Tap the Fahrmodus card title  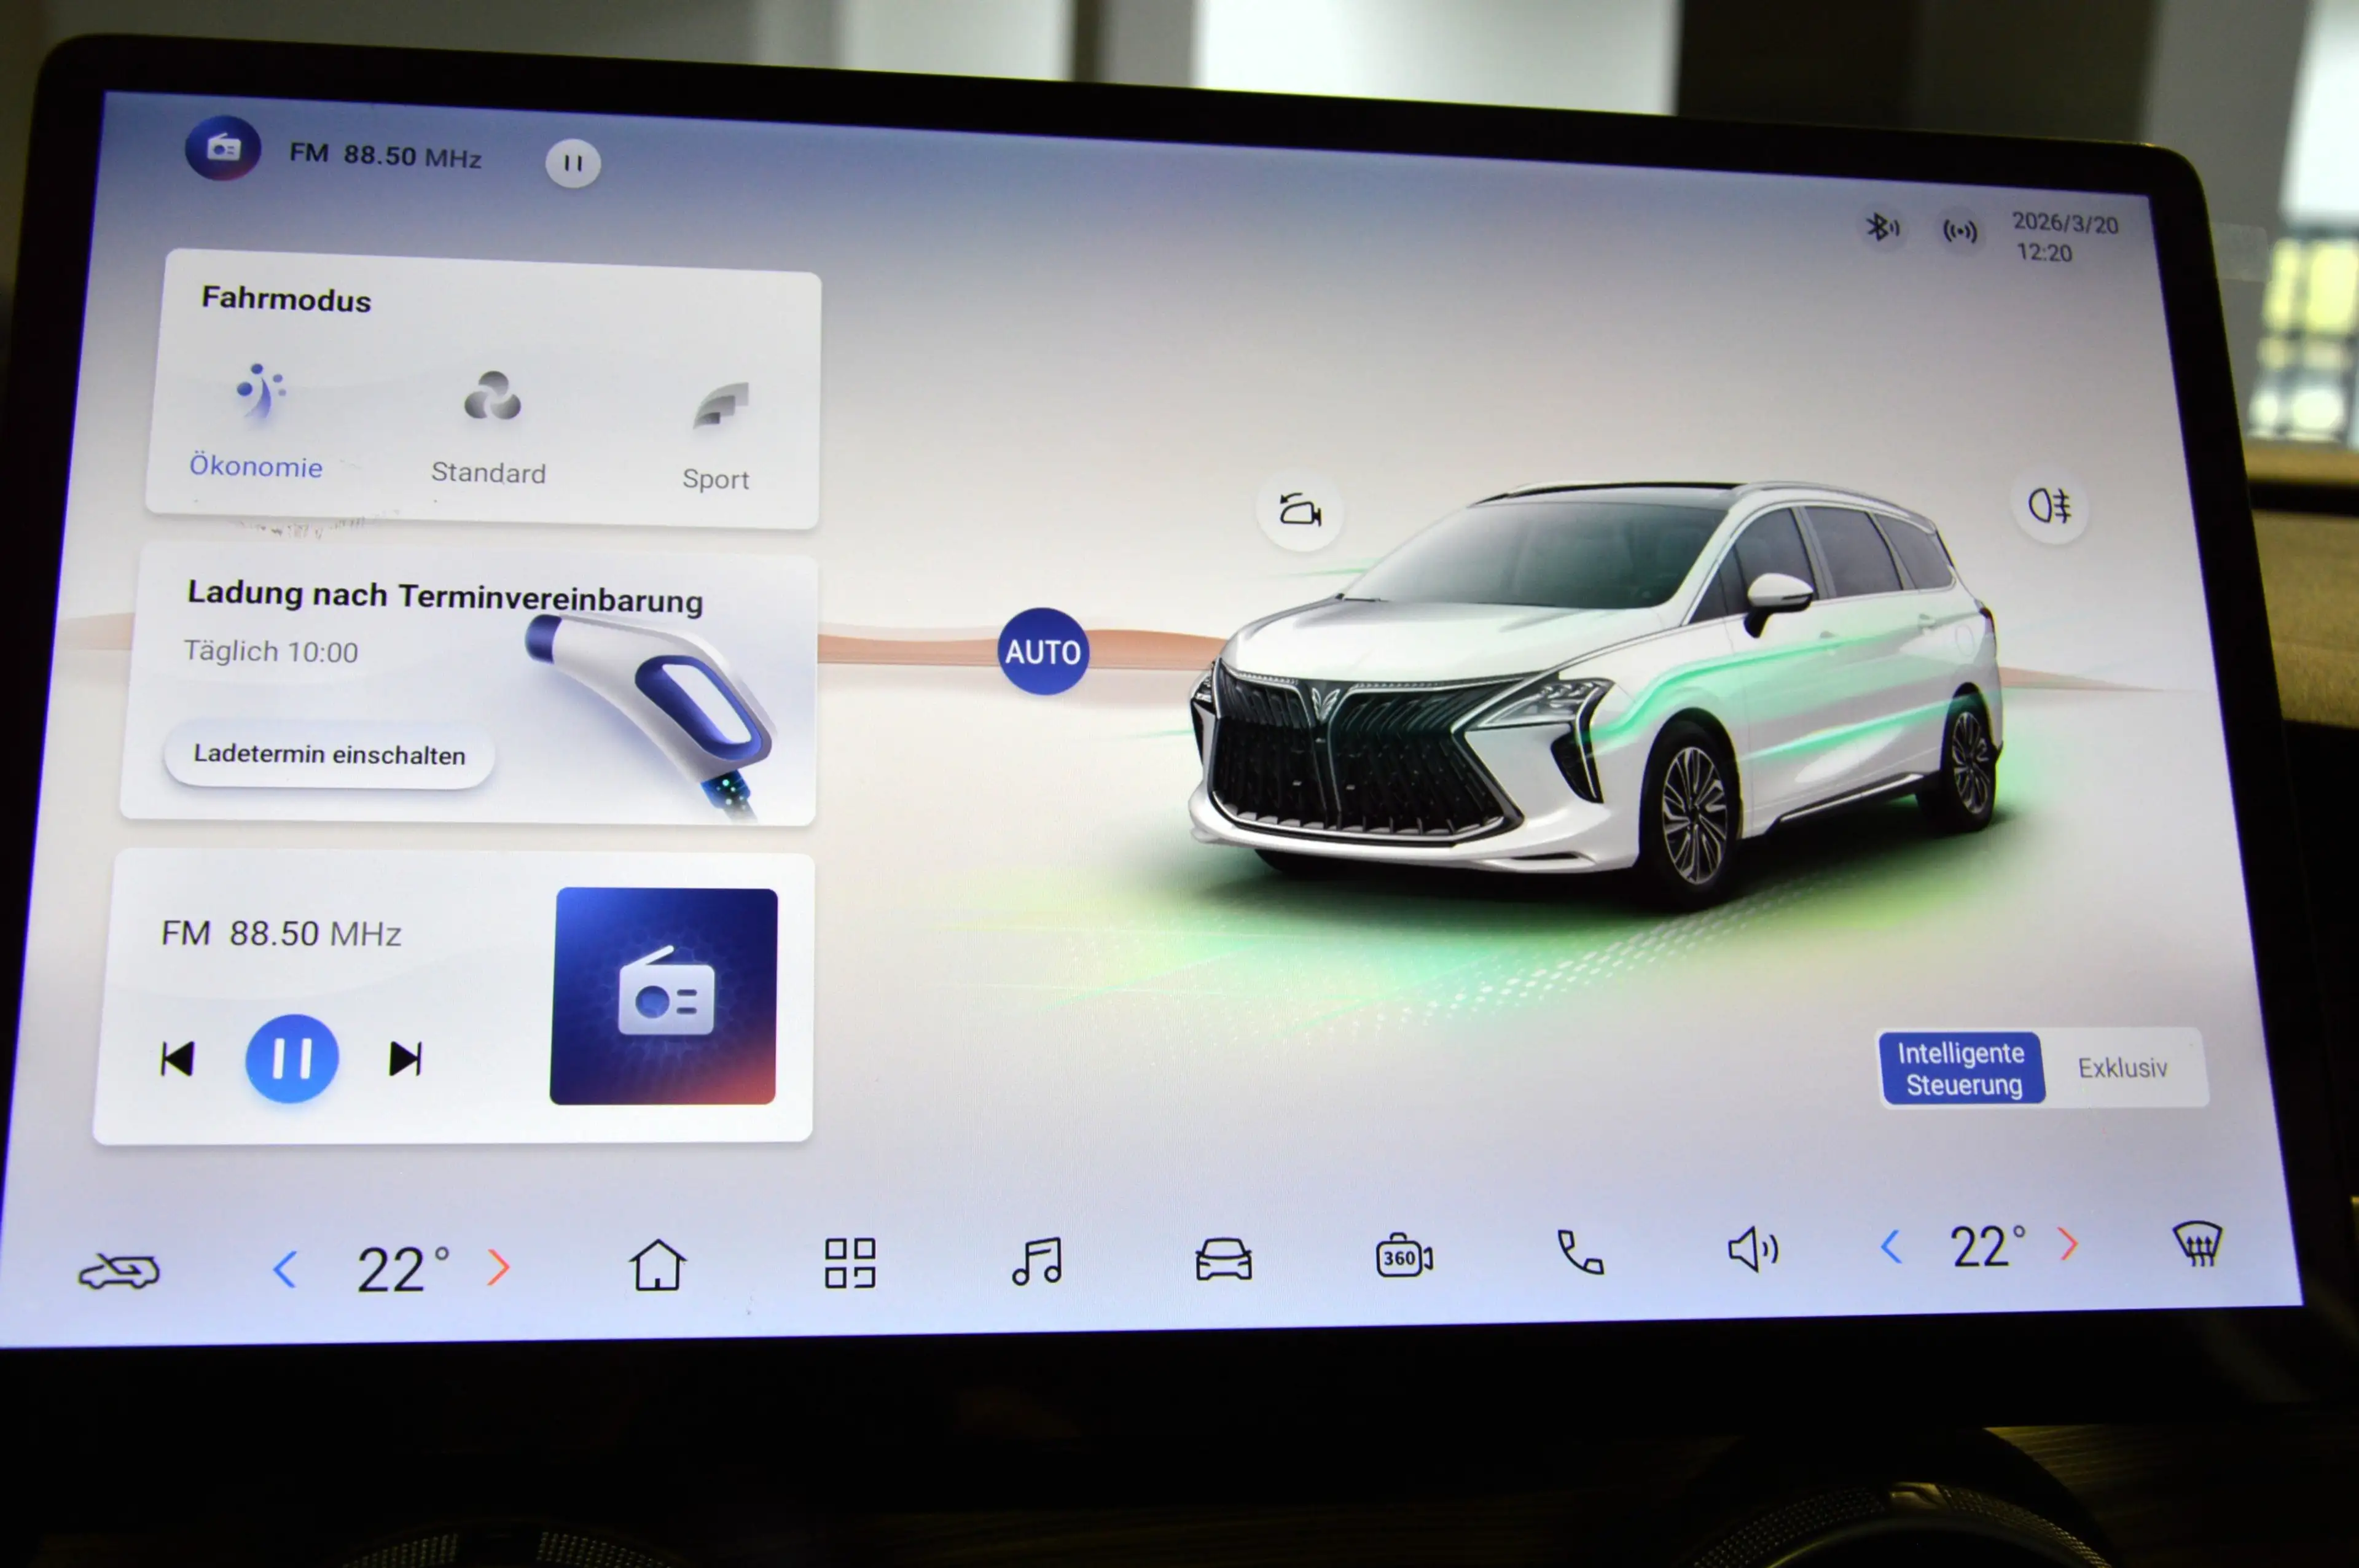[286, 299]
